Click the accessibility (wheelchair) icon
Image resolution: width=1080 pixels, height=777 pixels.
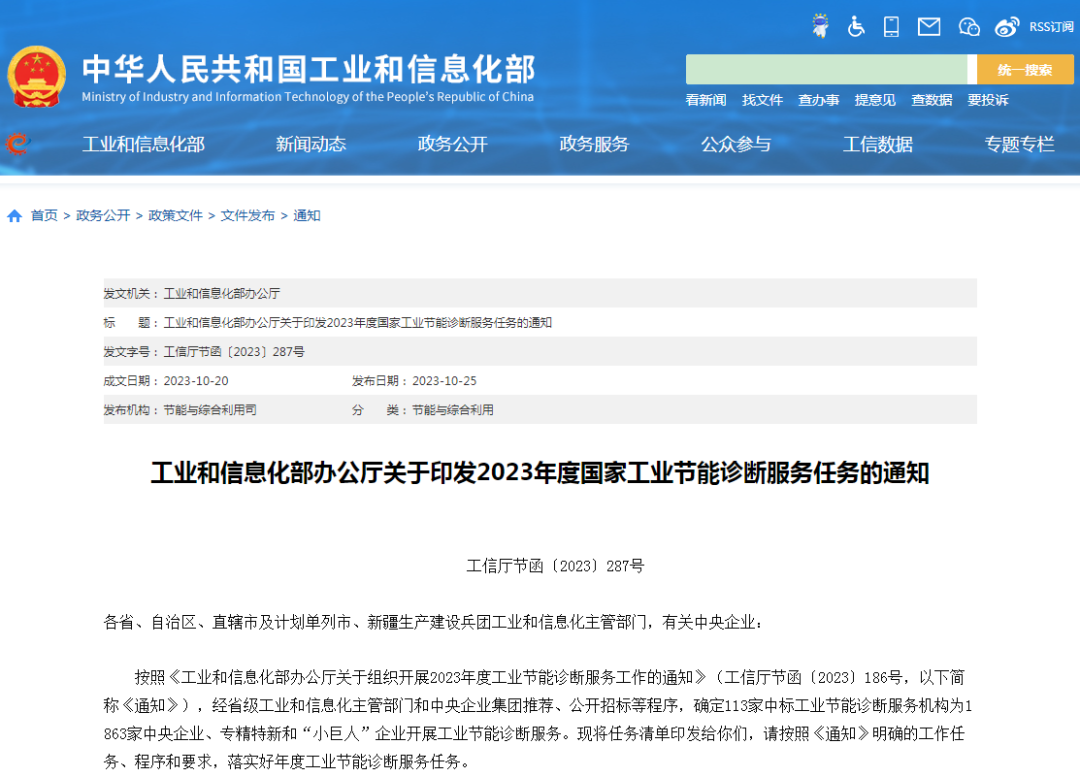pos(856,27)
